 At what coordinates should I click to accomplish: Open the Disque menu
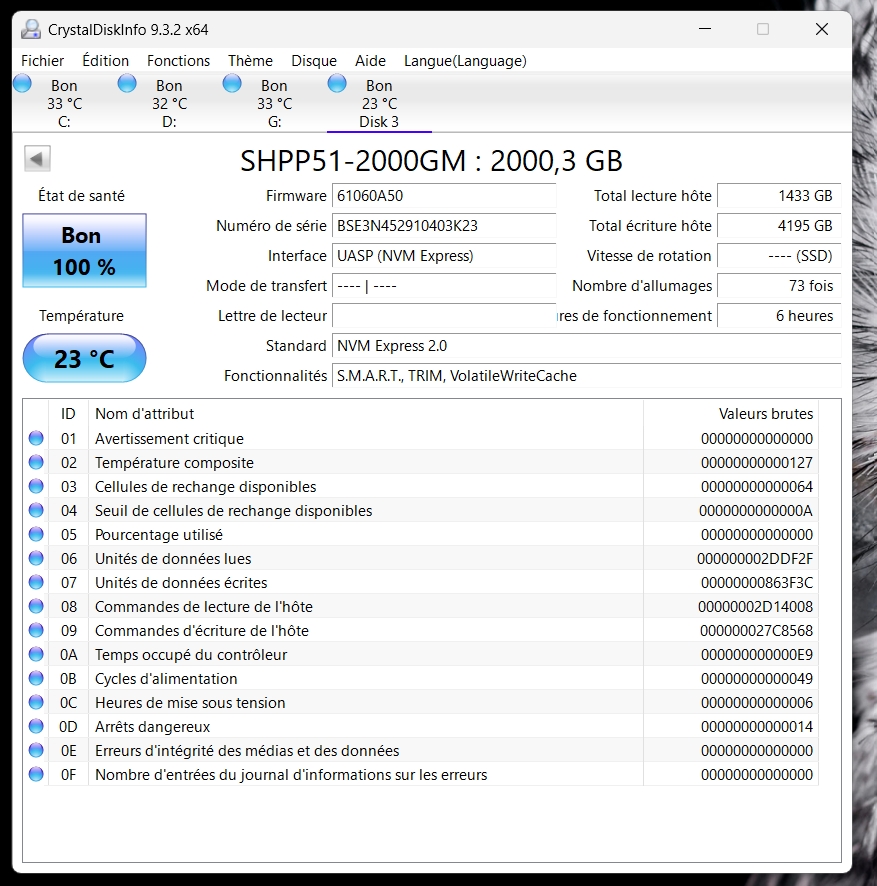(x=314, y=60)
